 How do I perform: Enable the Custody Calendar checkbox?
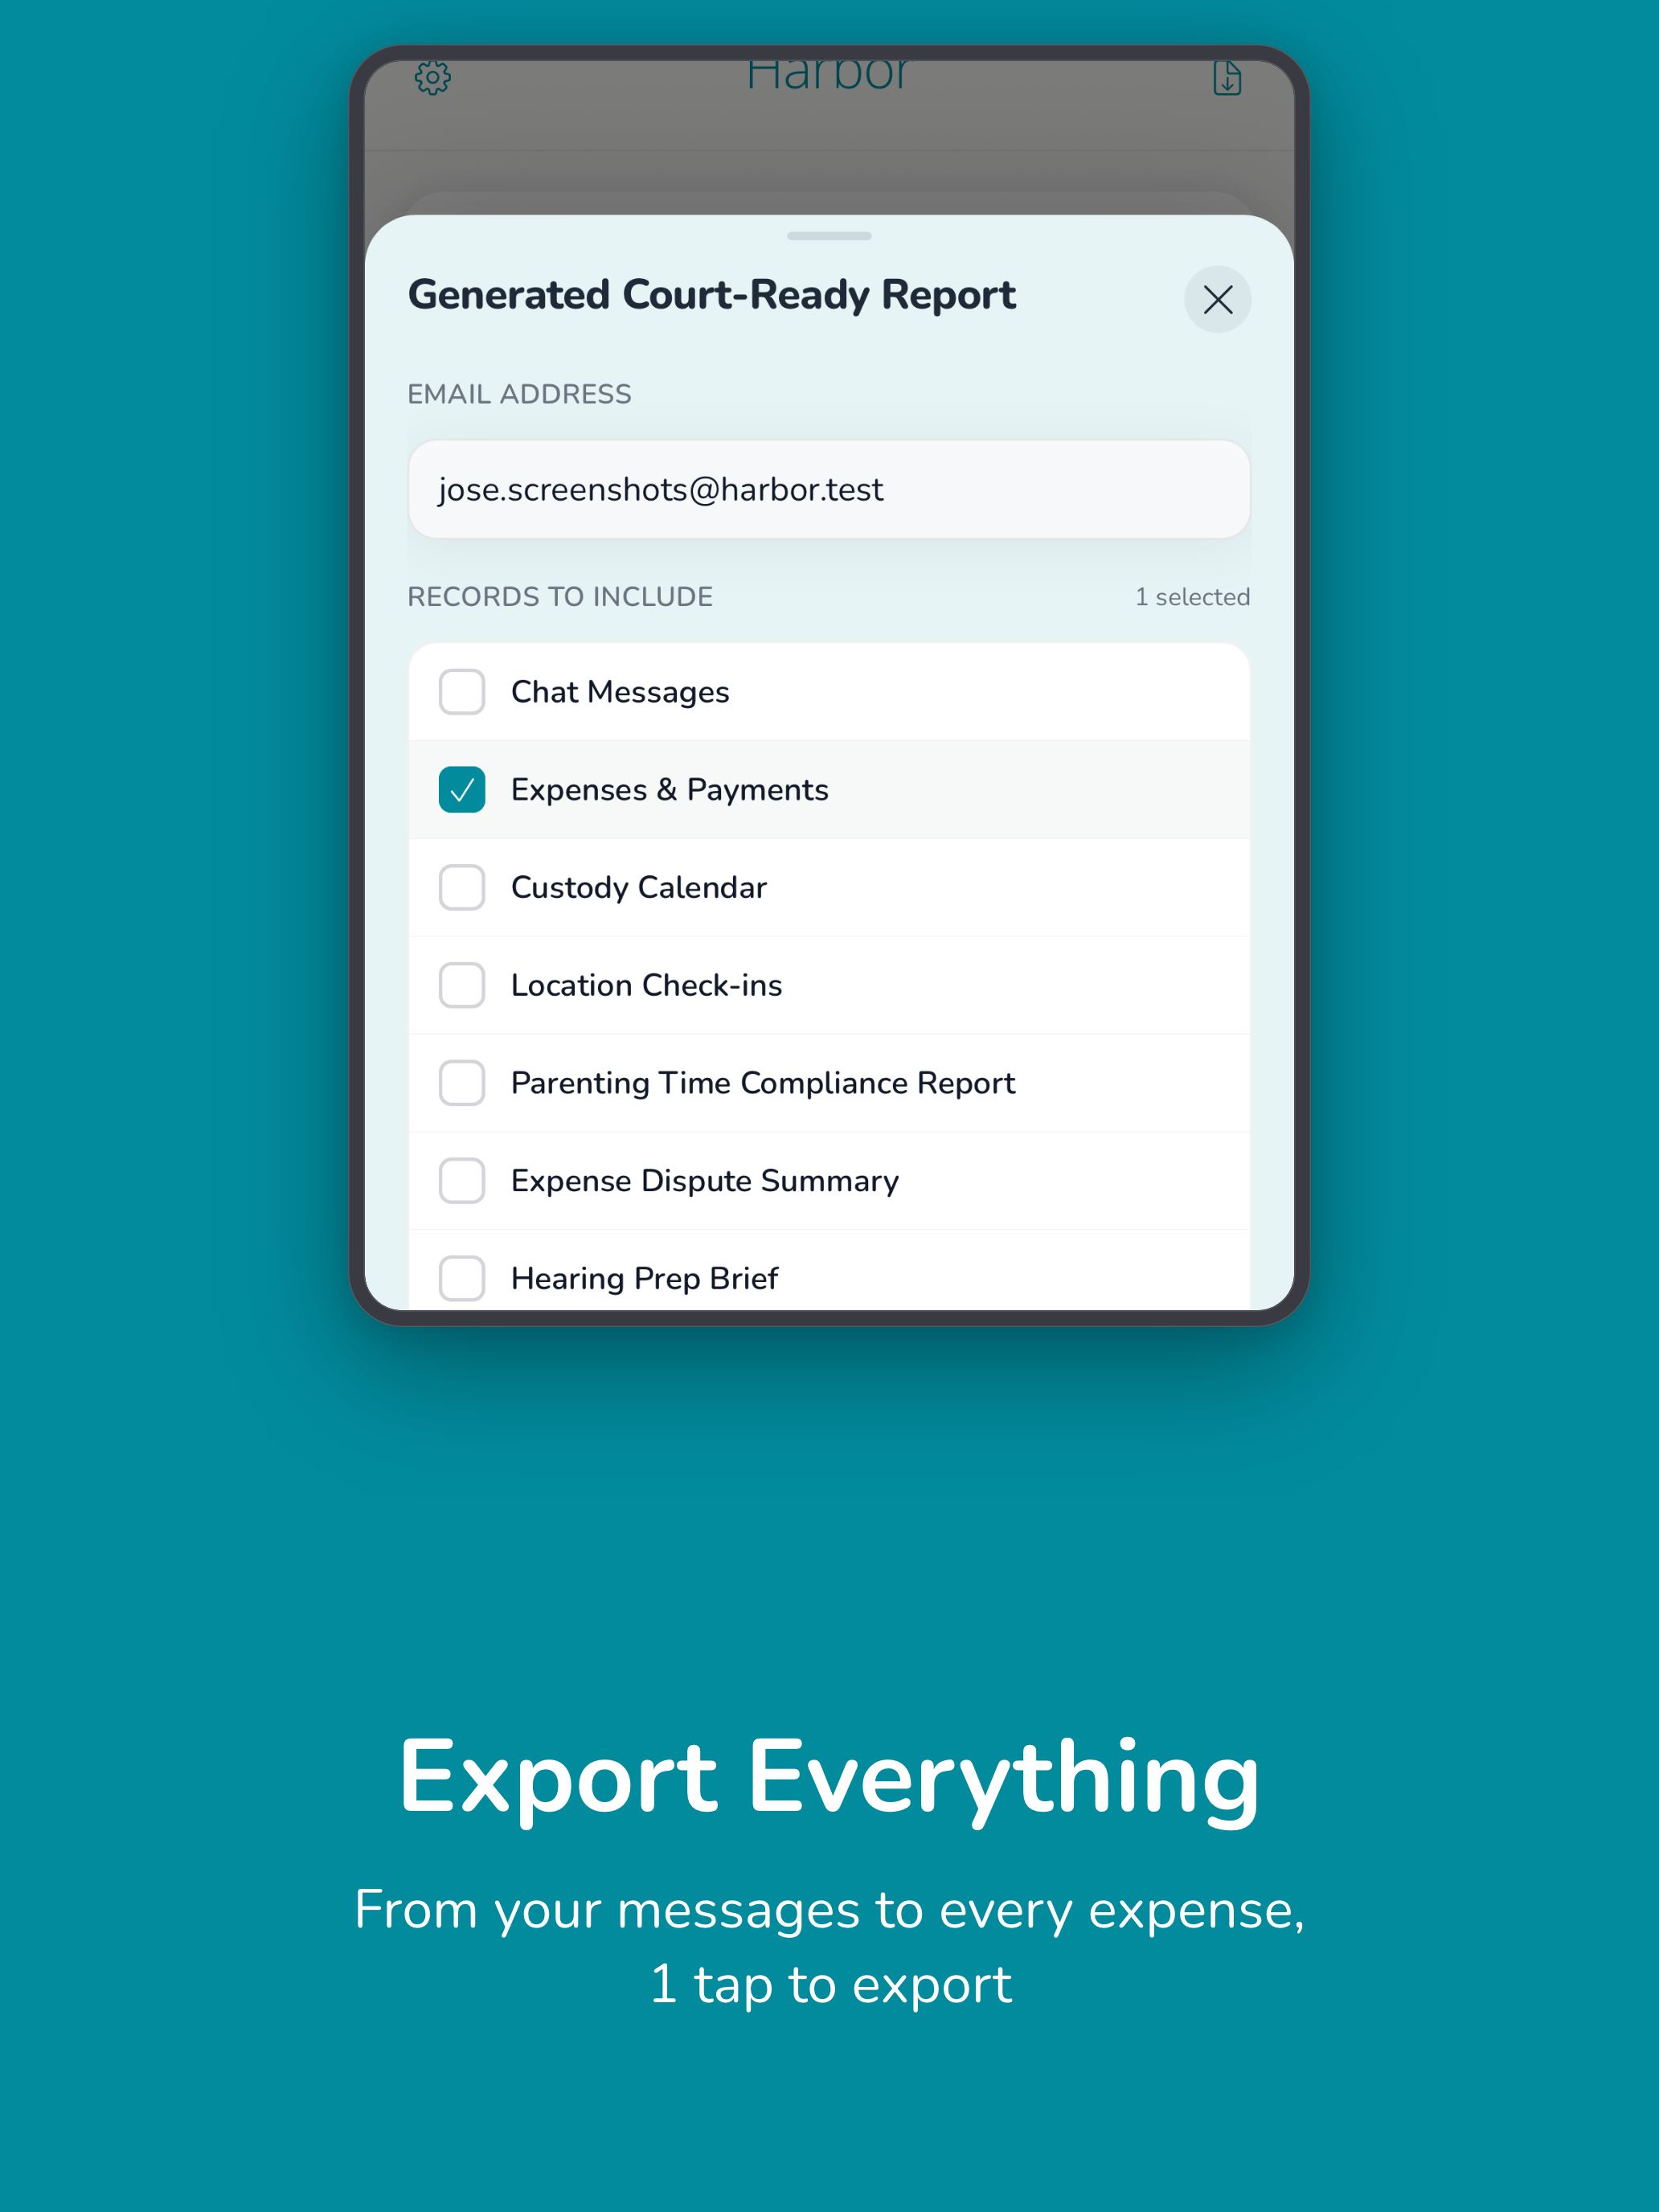click(x=462, y=888)
